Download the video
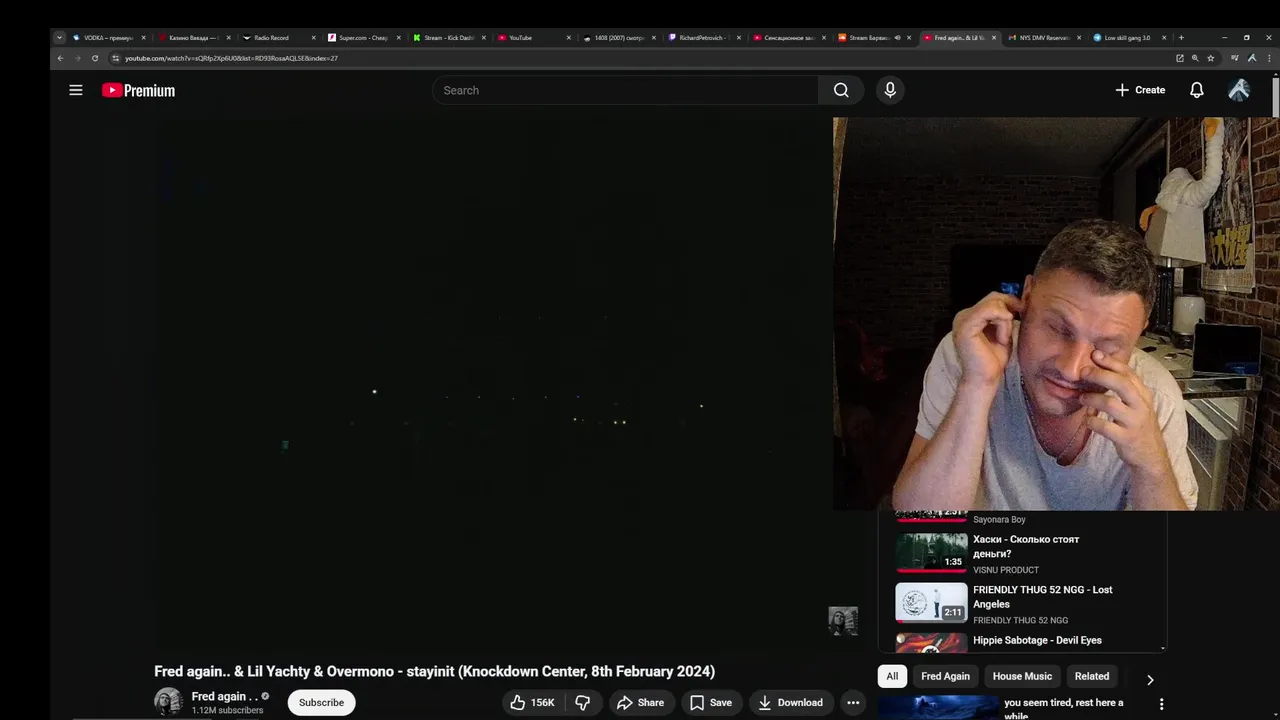The height and width of the screenshot is (720, 1280). tap(790, 703)
